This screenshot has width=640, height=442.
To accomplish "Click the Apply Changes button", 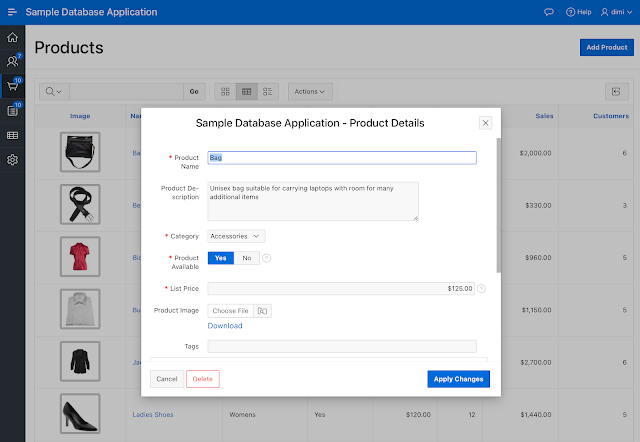I will click(459, 379).
